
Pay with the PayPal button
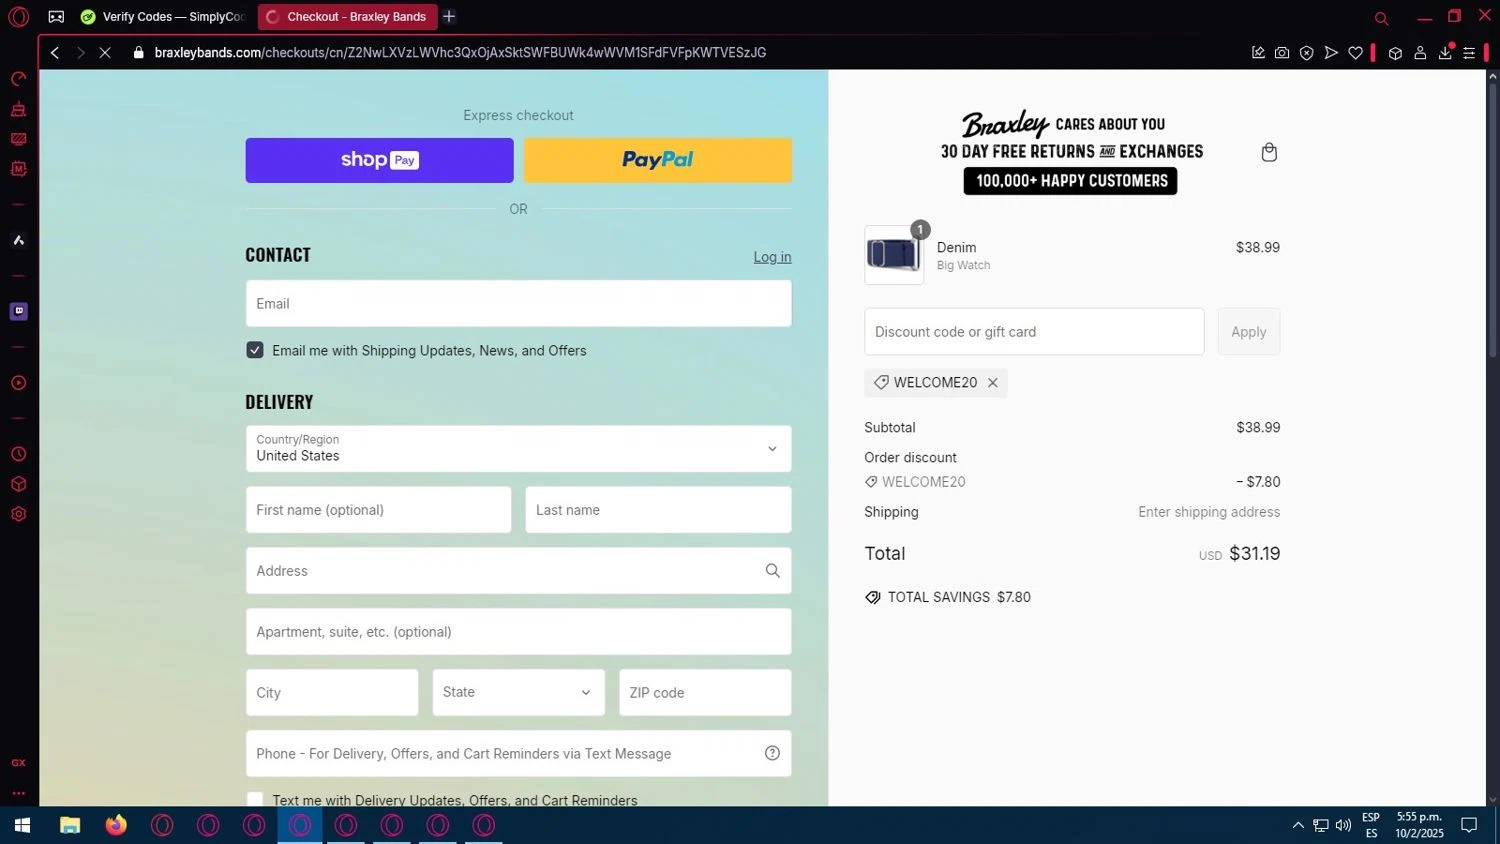[658, 160]
